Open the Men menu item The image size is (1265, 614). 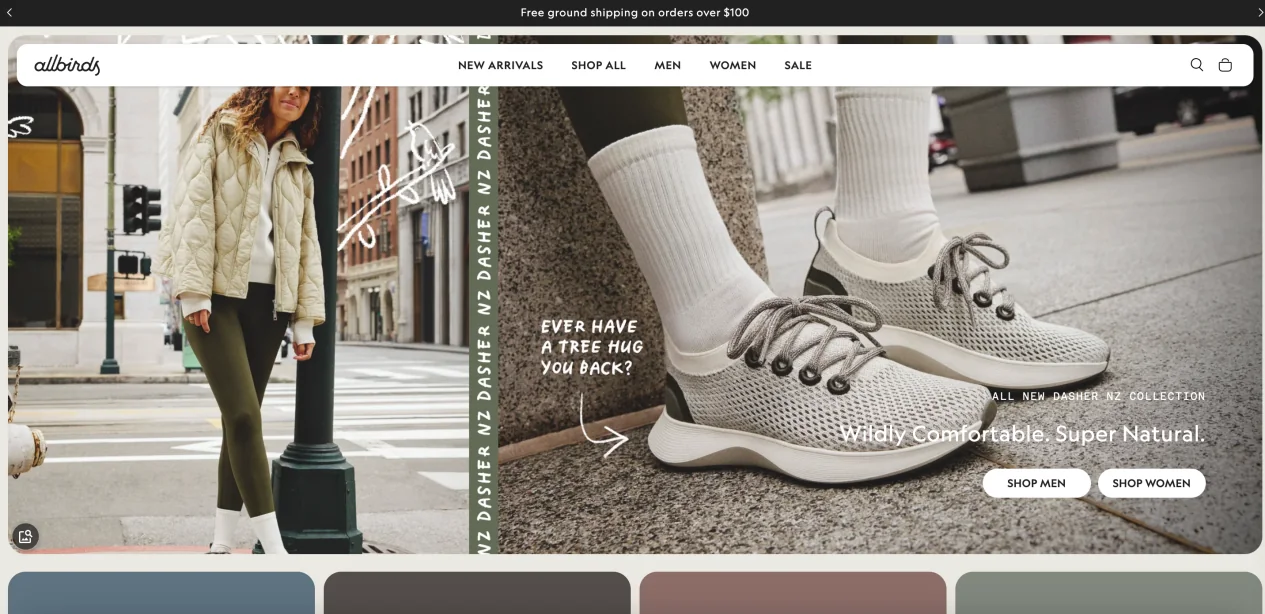667,65
